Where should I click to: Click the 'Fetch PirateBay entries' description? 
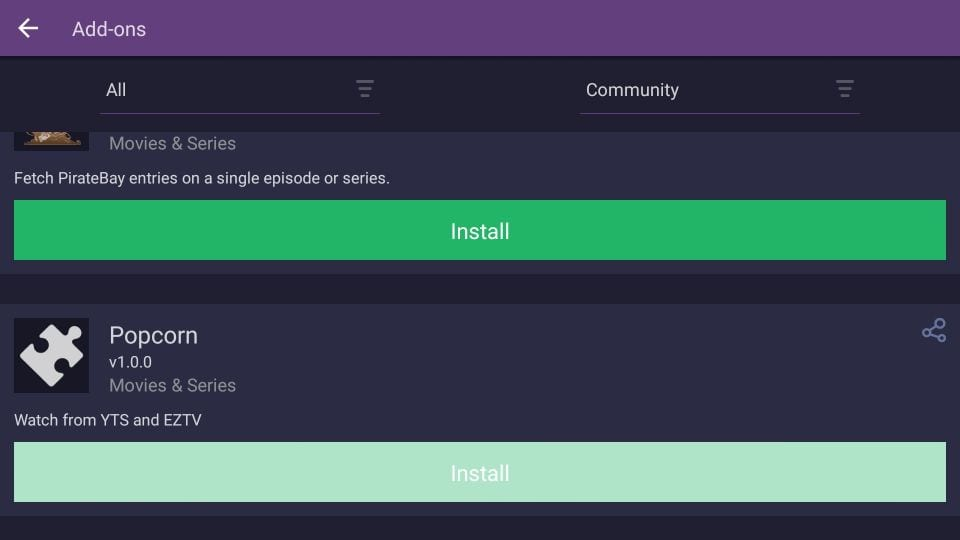click(x=201, y=178)
